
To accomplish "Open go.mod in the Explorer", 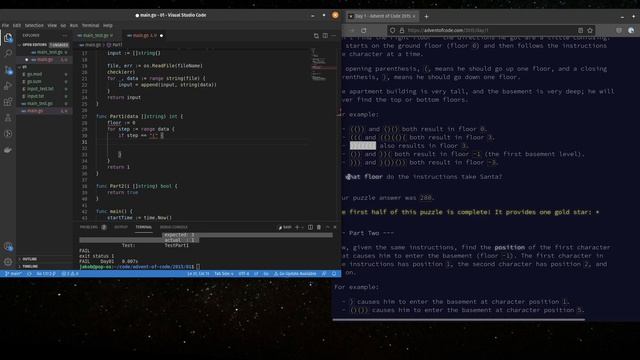I will tap(45, 74).
